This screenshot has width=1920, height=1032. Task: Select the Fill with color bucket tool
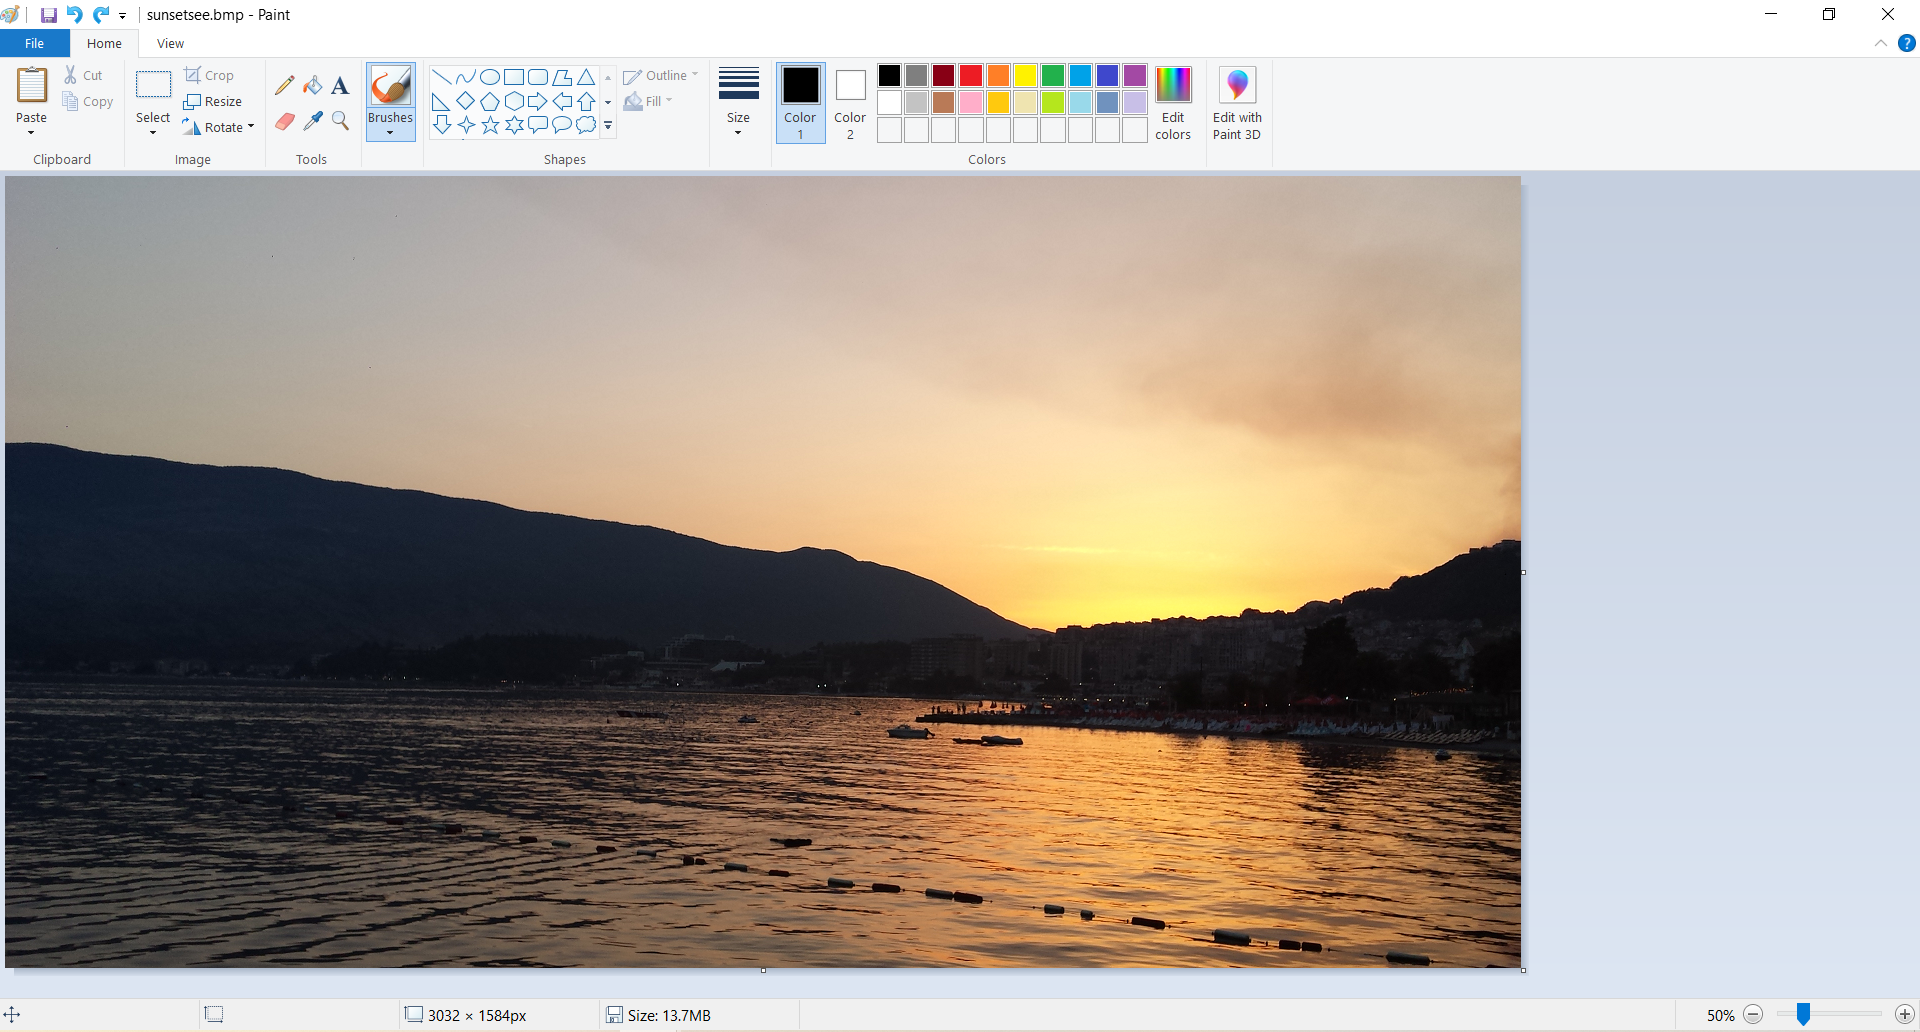[x=313, y=86]
